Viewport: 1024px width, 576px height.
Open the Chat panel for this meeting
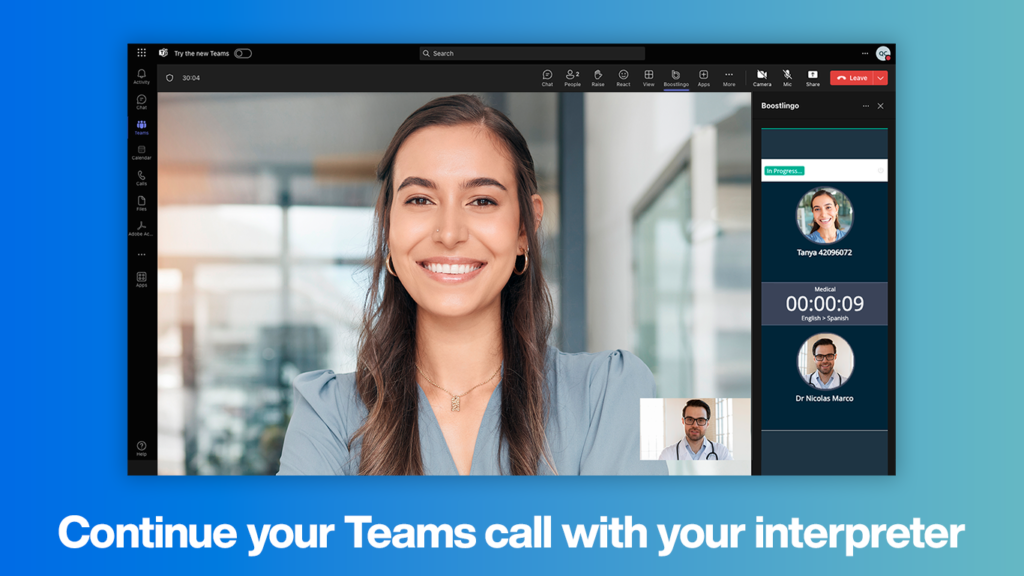coord(546,76)
